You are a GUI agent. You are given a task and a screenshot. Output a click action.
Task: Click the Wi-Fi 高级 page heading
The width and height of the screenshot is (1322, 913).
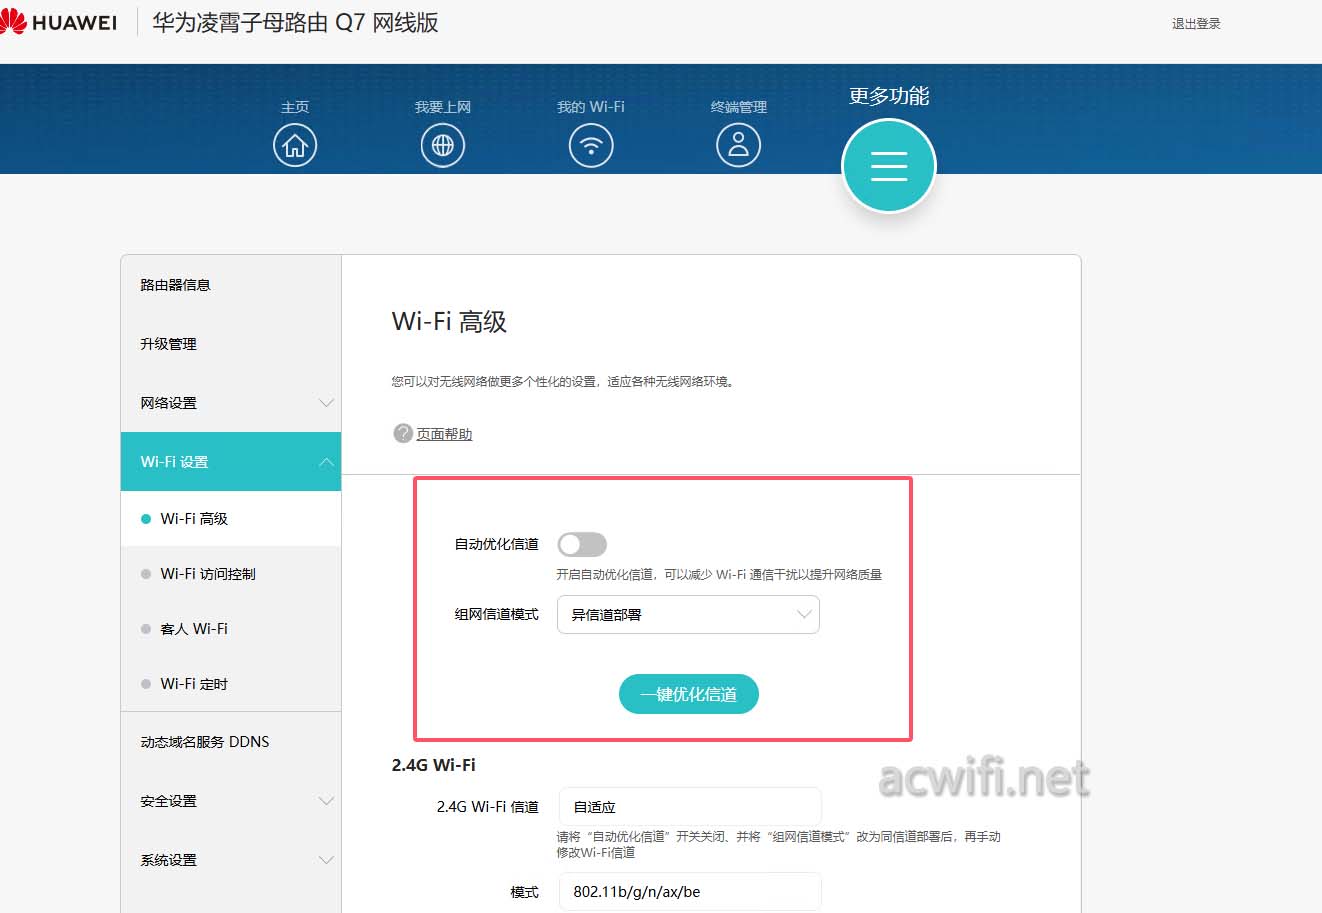click(449, 322)
